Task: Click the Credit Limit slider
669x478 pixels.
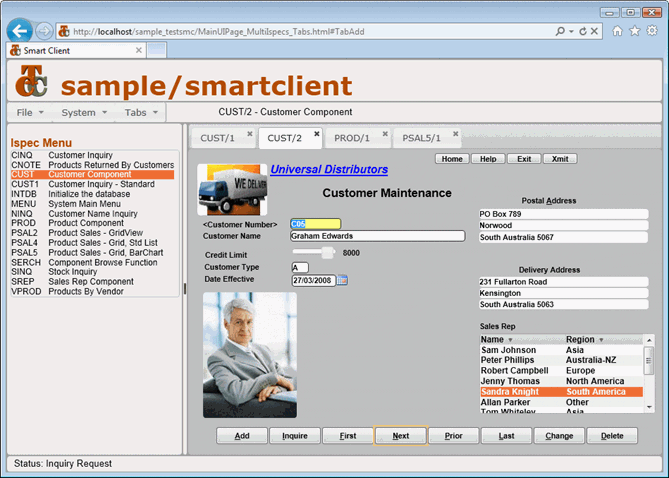Action: (326, 253)
